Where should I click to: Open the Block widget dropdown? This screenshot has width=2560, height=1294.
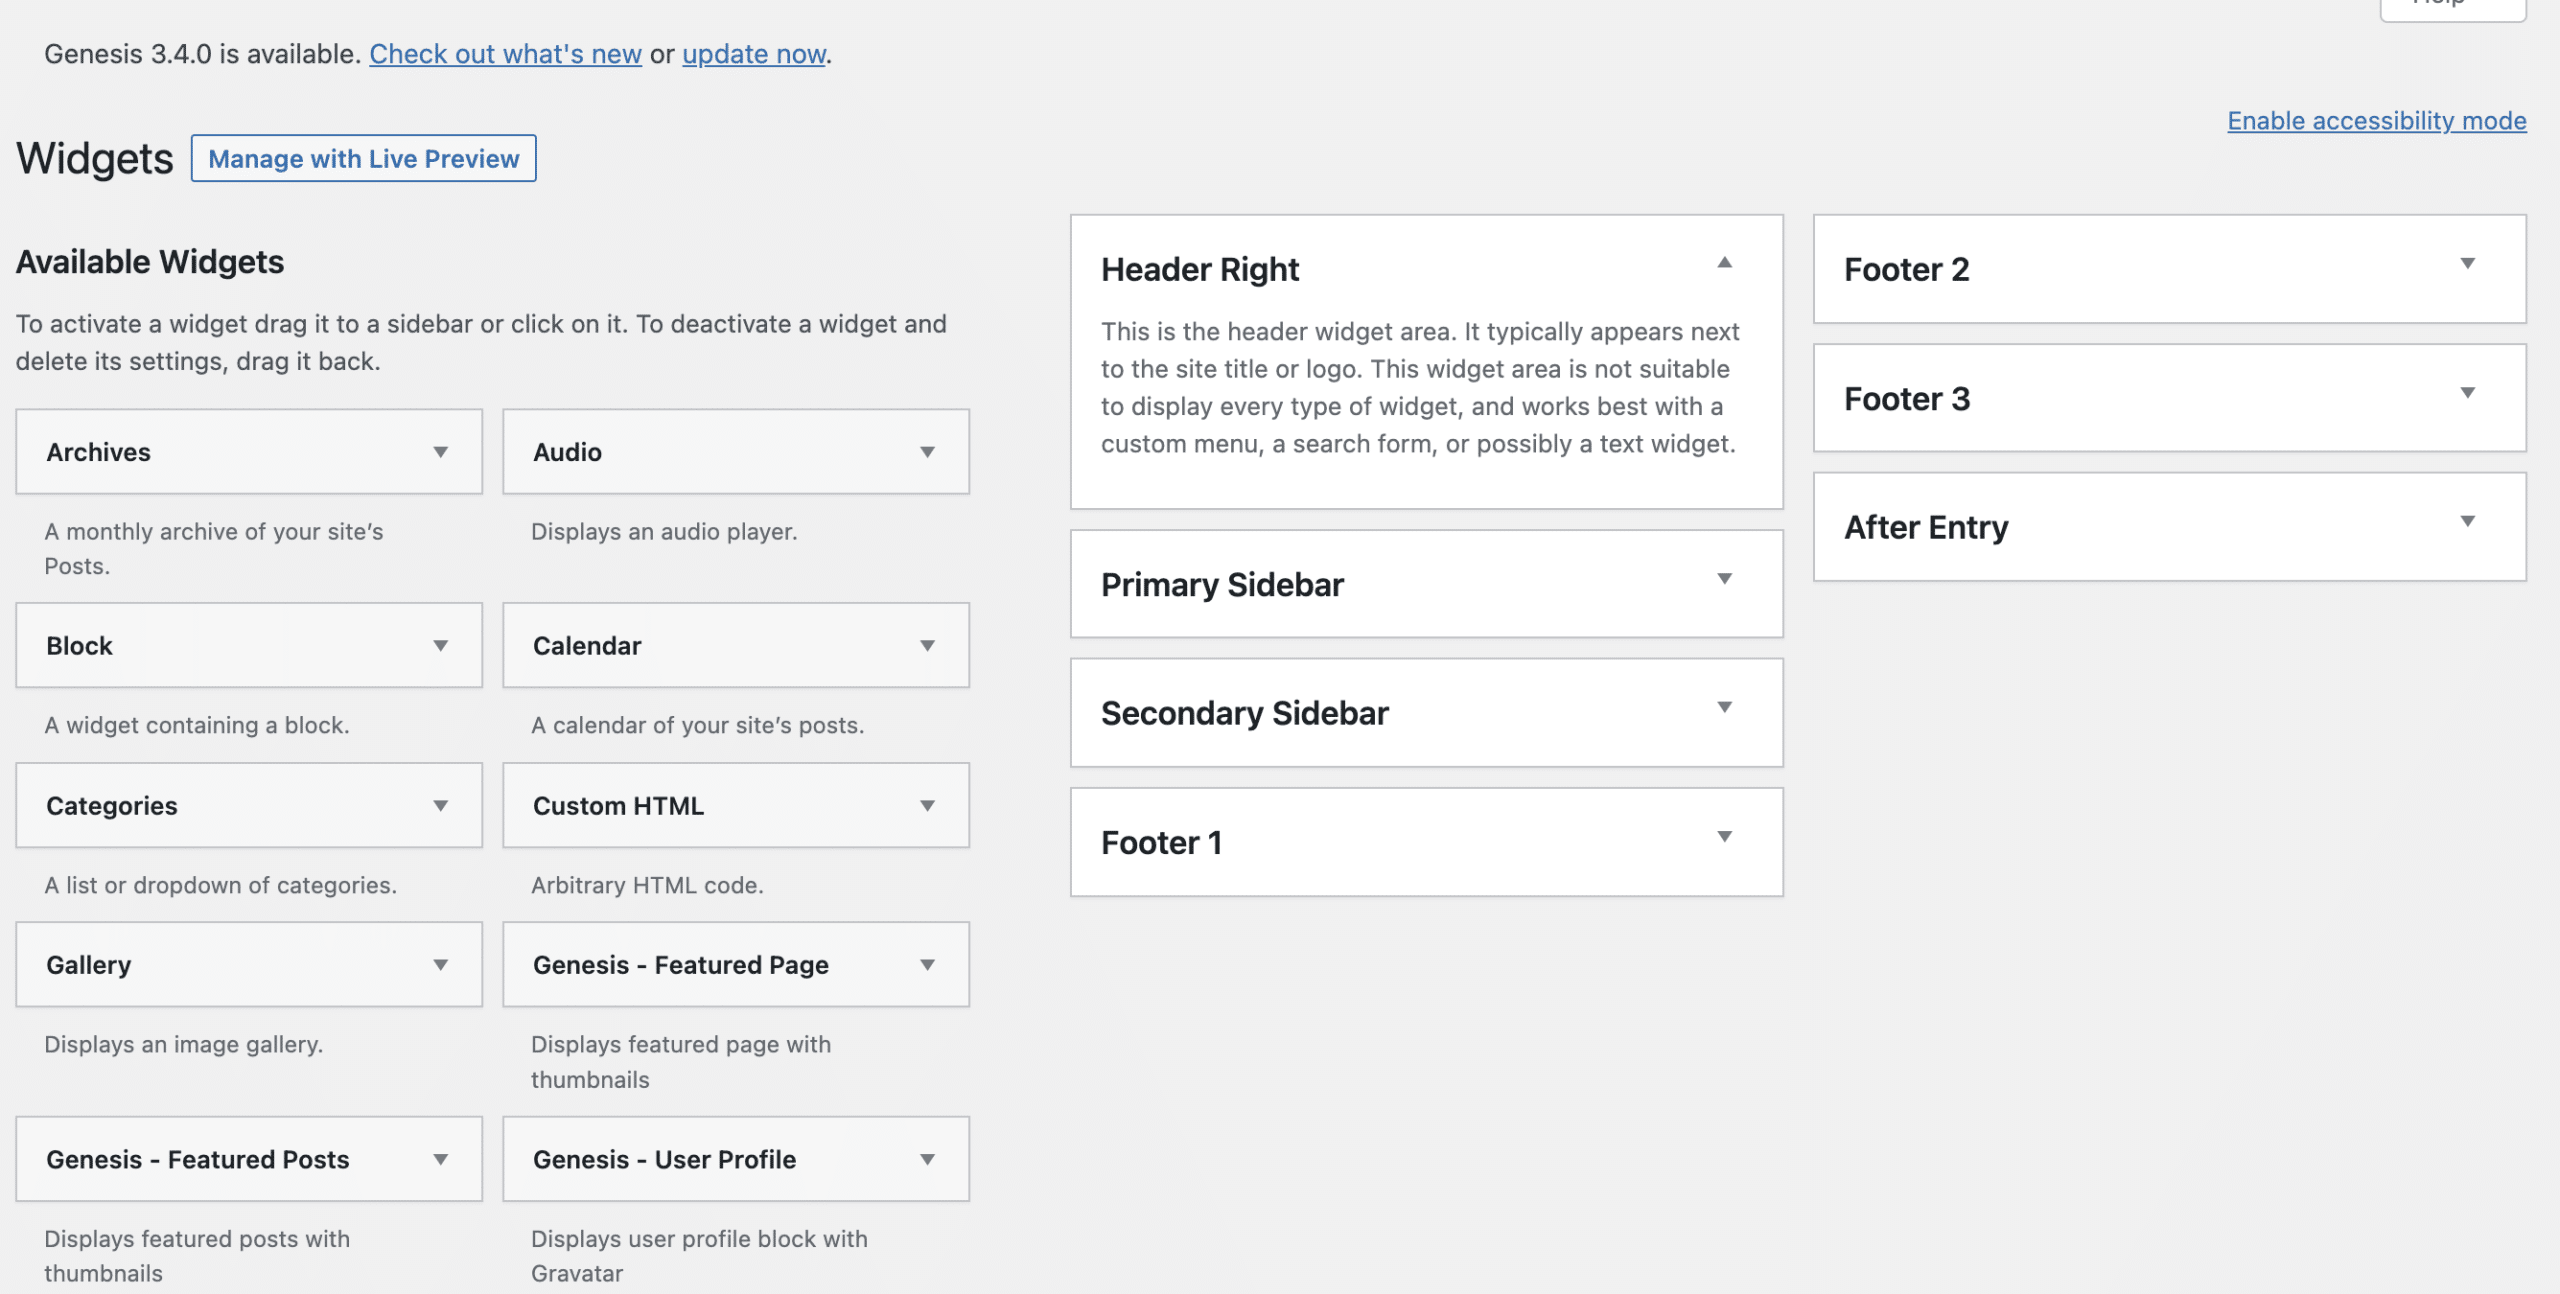coord(441,645)
